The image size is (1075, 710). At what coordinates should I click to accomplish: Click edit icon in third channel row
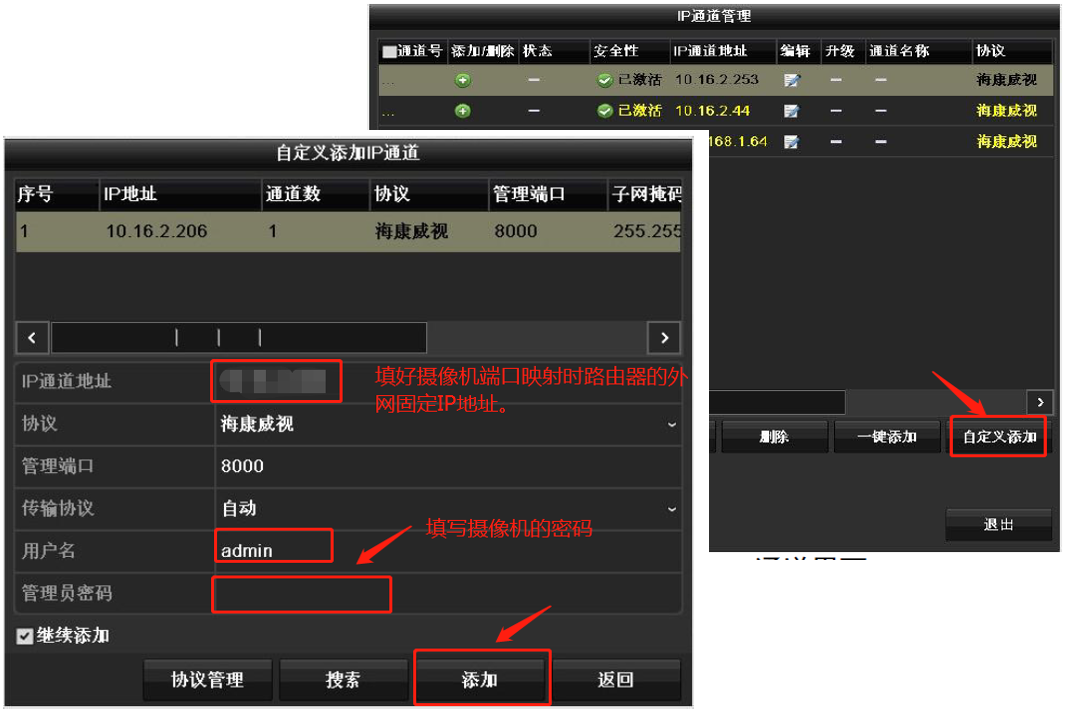[x=791, y=142]
